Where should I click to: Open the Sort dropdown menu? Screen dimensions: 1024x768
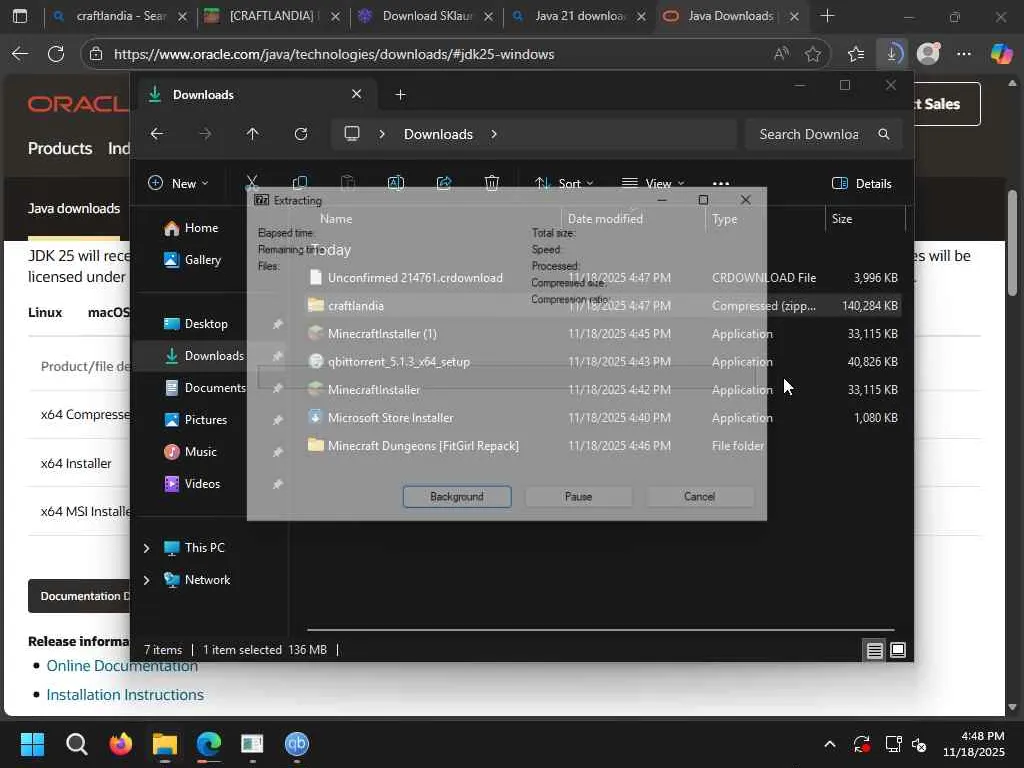[x=564, y=184]
